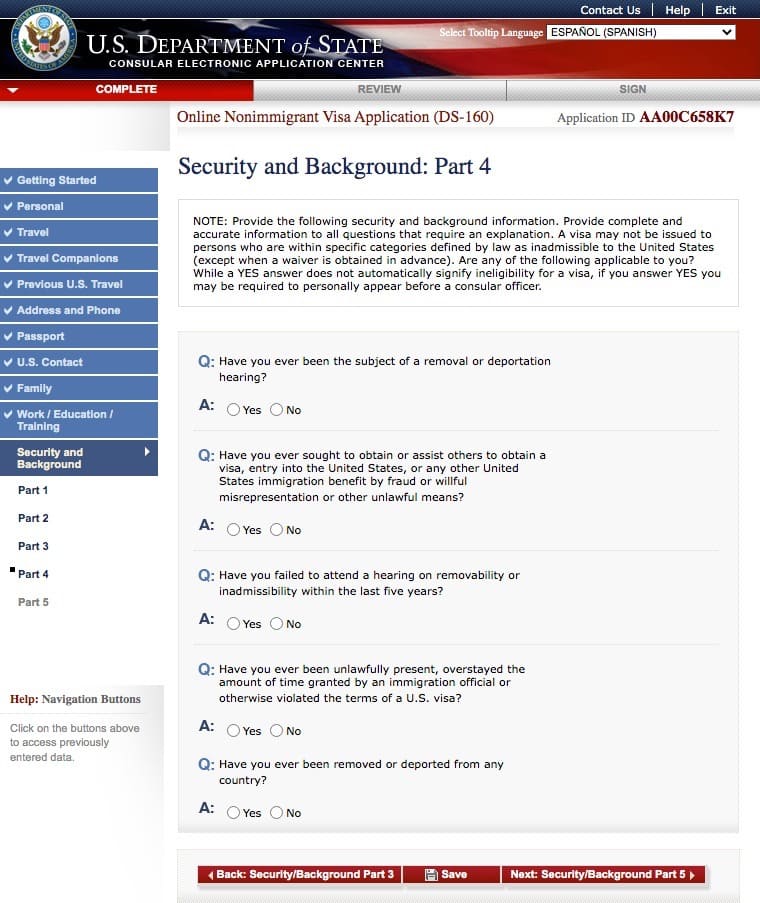Choose No for removed or deported question
Viewport: 760px width, 903px height.
pyautogui.click(x=277, y=813)
